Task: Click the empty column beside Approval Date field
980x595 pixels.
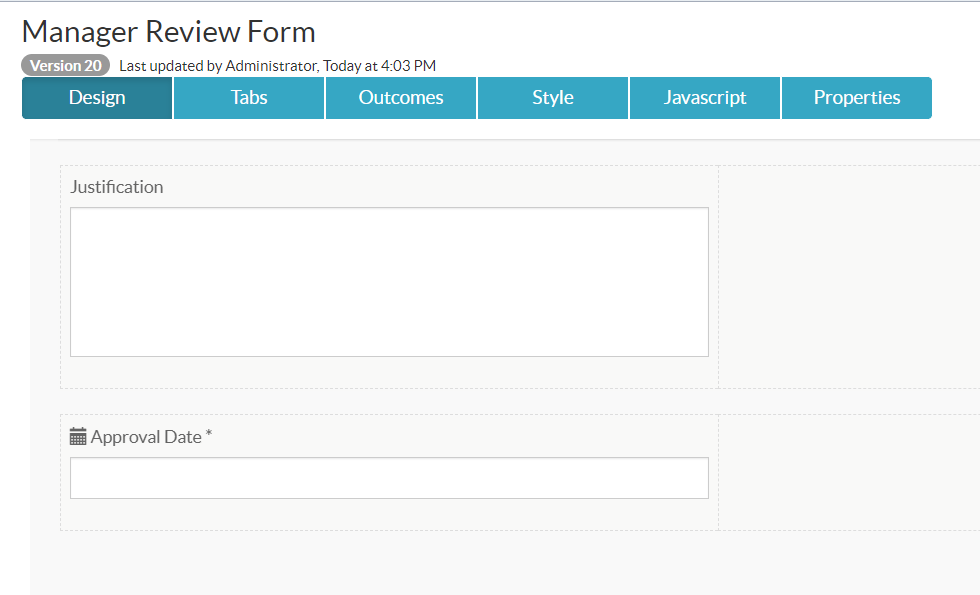Action: [848, 470]
